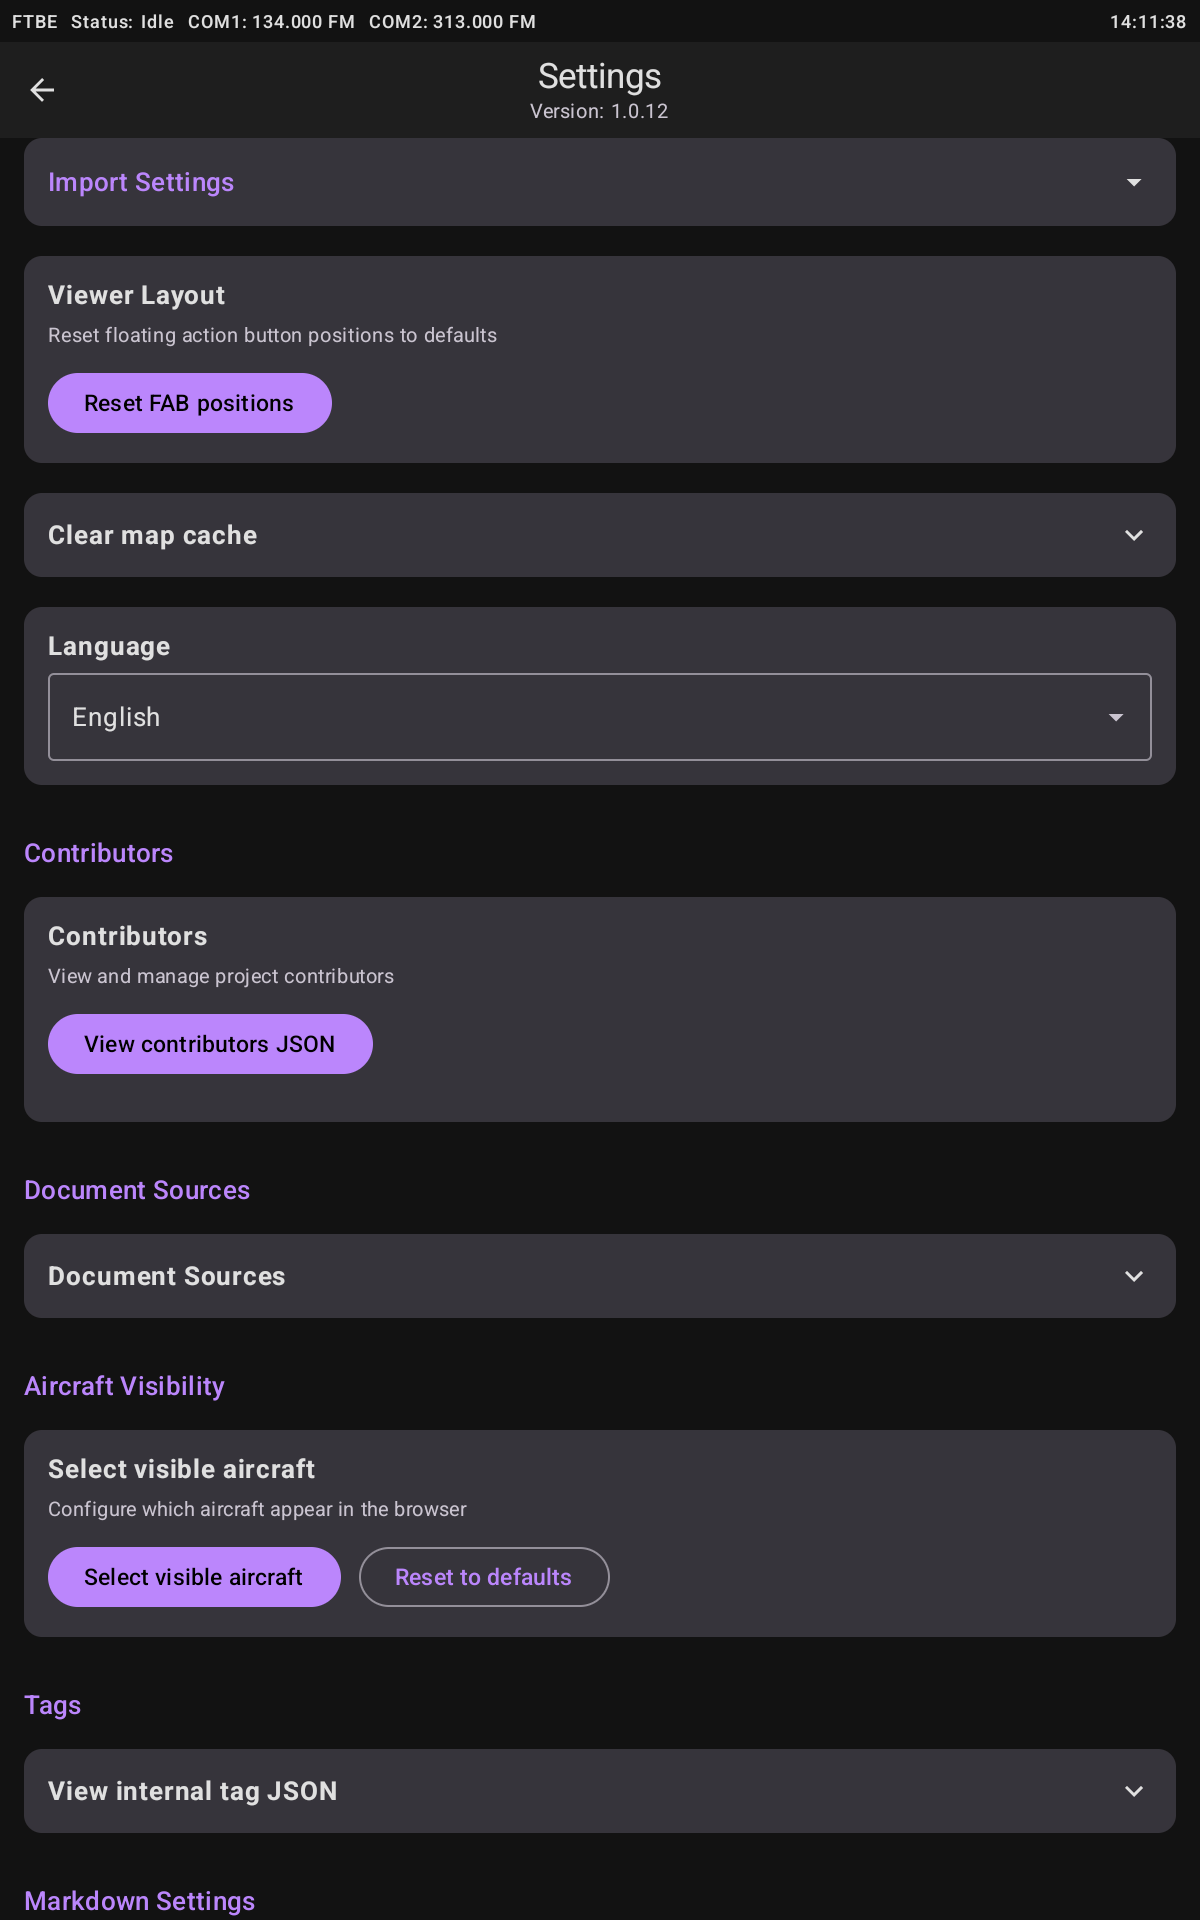
Task: Click the back arrow to leave Settings
Action: 42,90
